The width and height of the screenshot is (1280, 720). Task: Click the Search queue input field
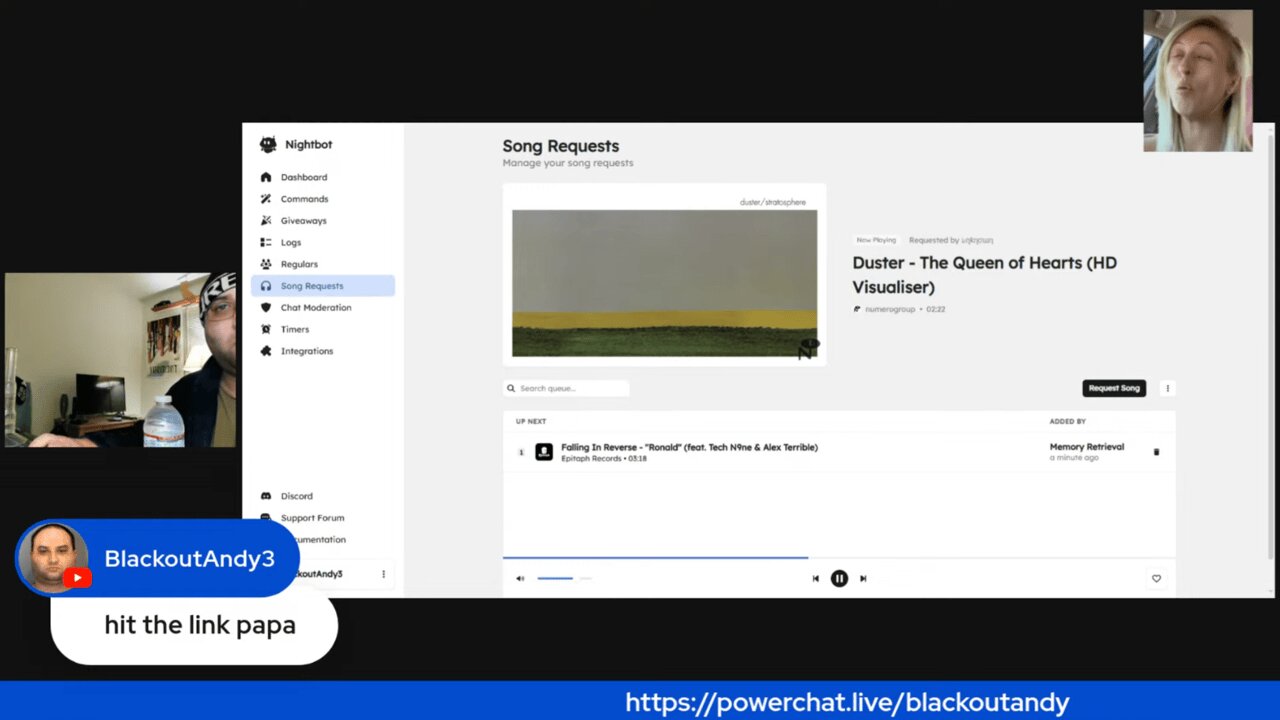coord(566,388)
